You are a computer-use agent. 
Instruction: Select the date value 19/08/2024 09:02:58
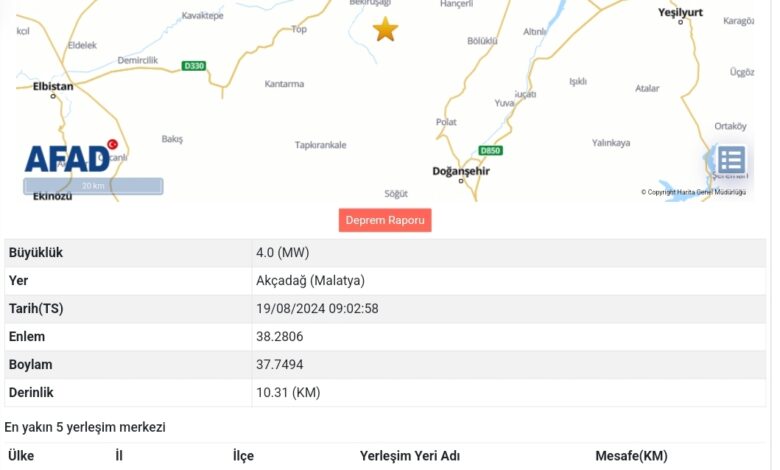pos(317,309)
